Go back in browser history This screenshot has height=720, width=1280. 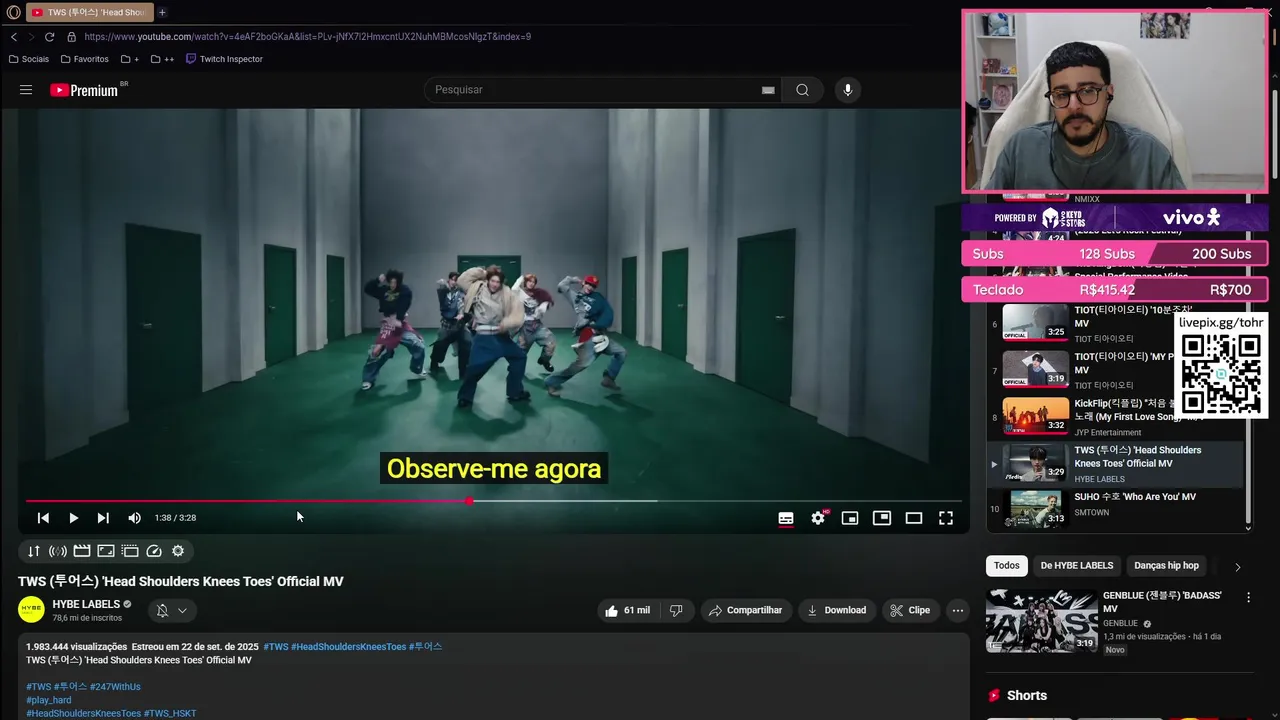pos(14,37)
